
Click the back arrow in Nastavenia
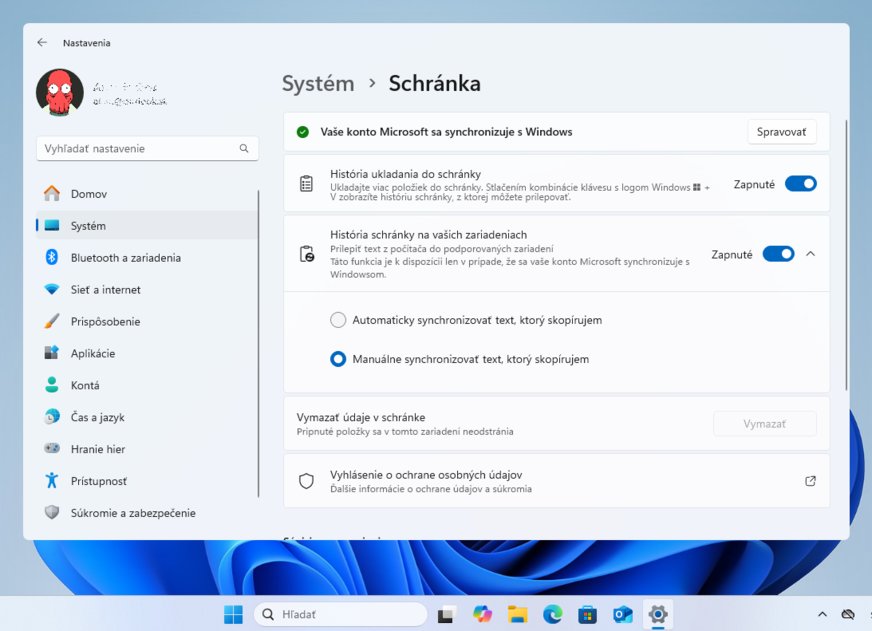pos(42,43)
